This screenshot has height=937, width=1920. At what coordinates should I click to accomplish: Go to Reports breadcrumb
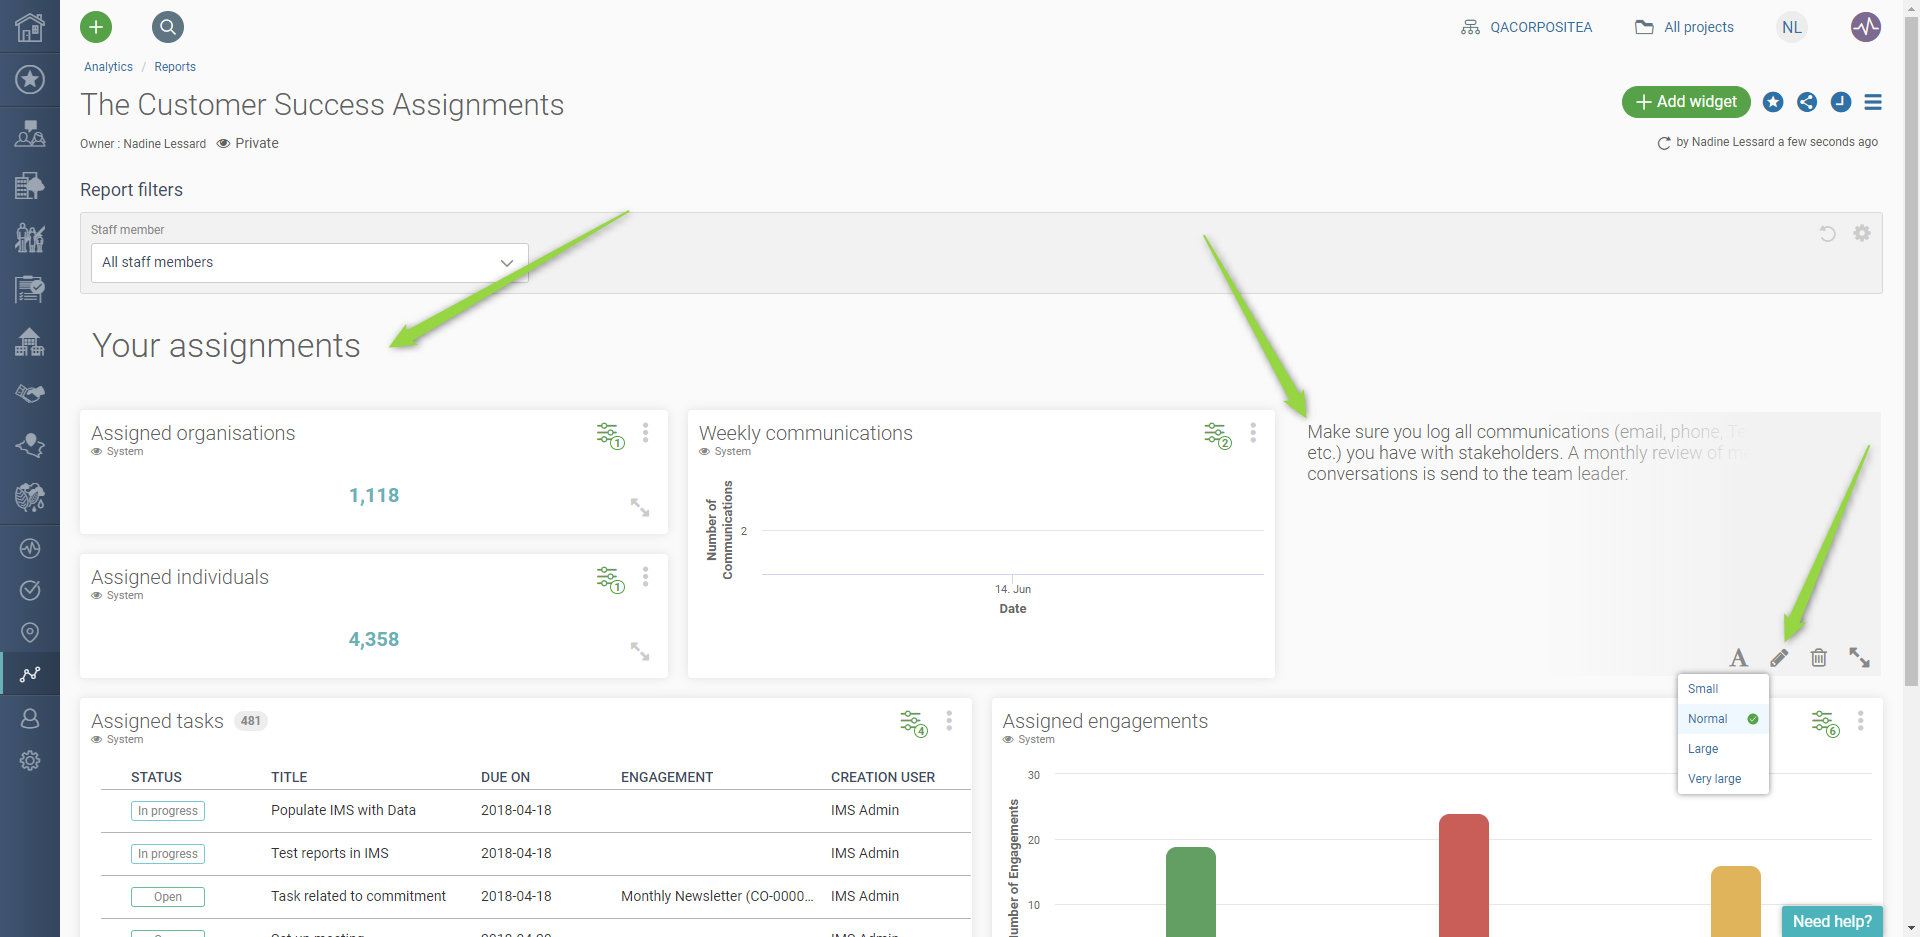click(175, 67)
